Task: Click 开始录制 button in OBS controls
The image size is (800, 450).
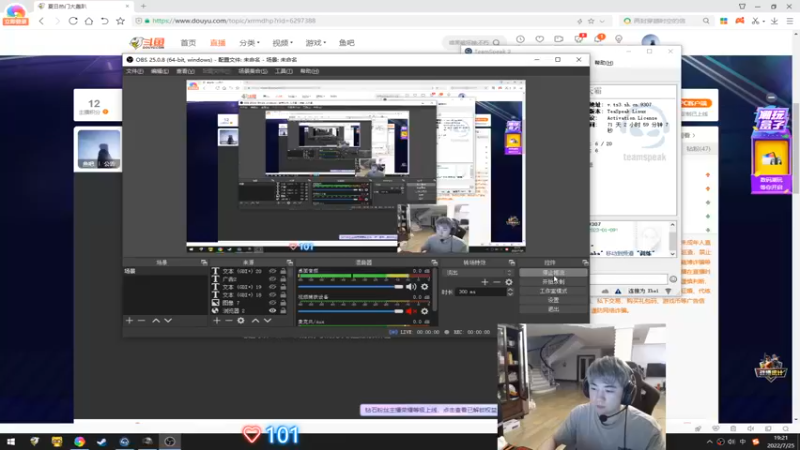Action: (x=553, y=282)
